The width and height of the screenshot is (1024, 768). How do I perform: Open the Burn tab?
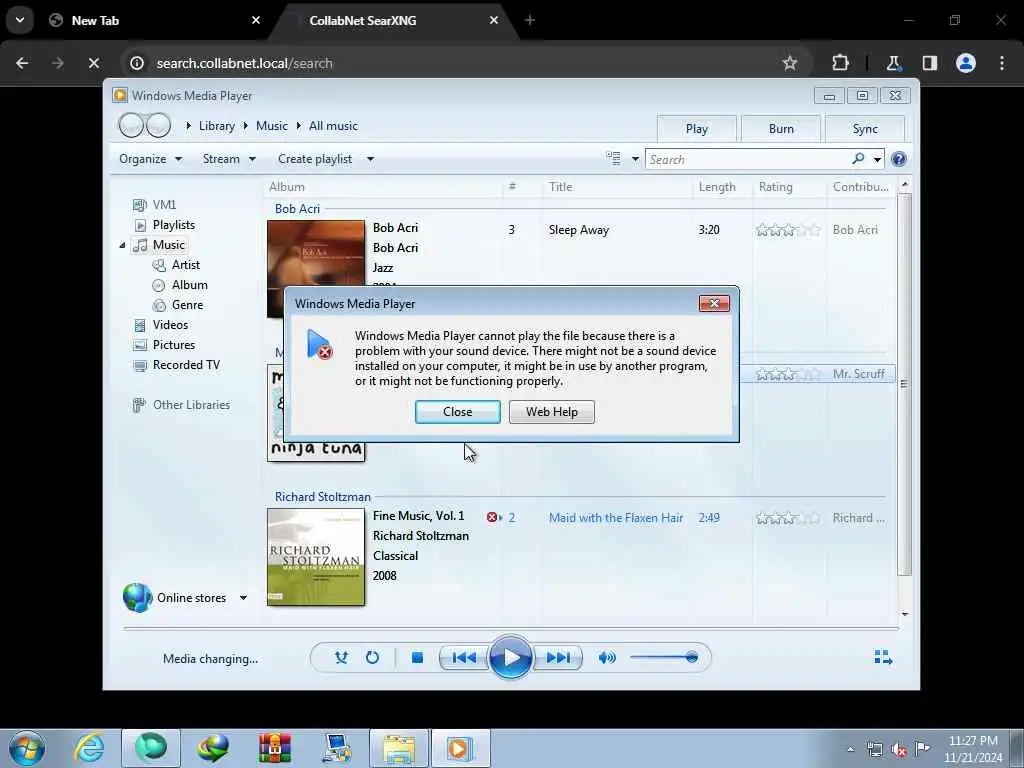tap(781, 129)
